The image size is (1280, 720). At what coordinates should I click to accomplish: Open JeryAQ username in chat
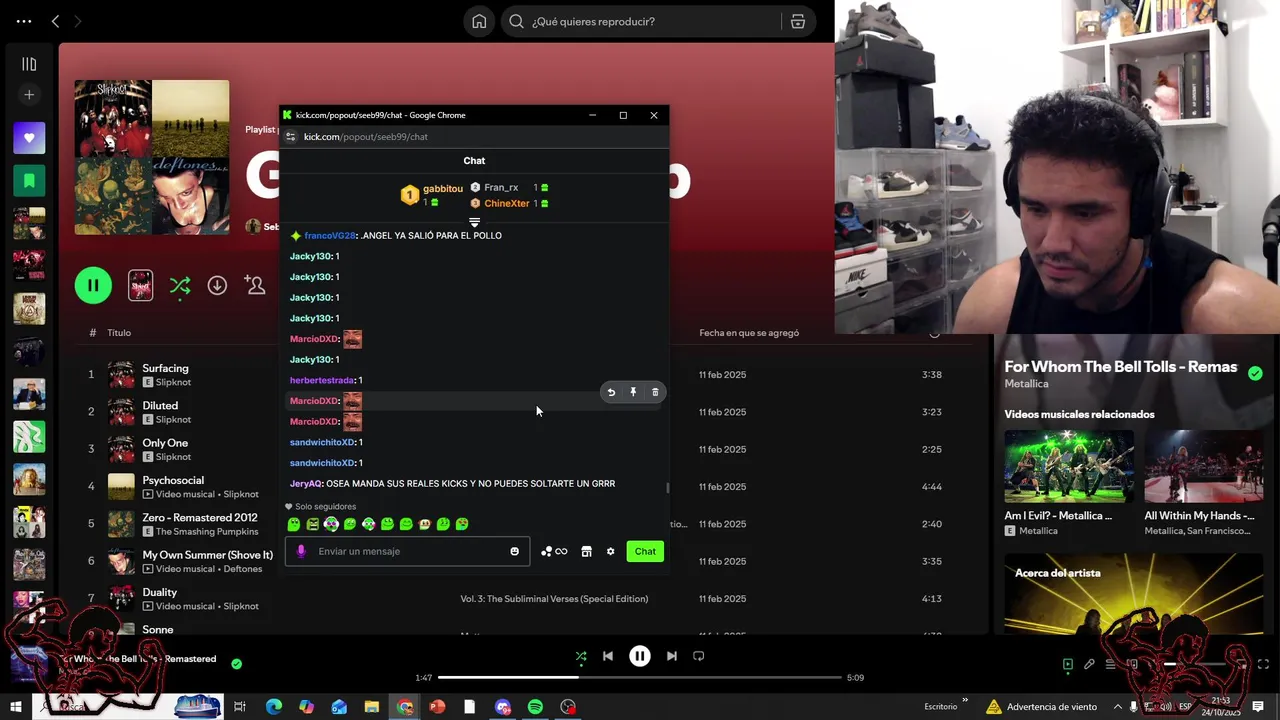(x=306, y=484)
